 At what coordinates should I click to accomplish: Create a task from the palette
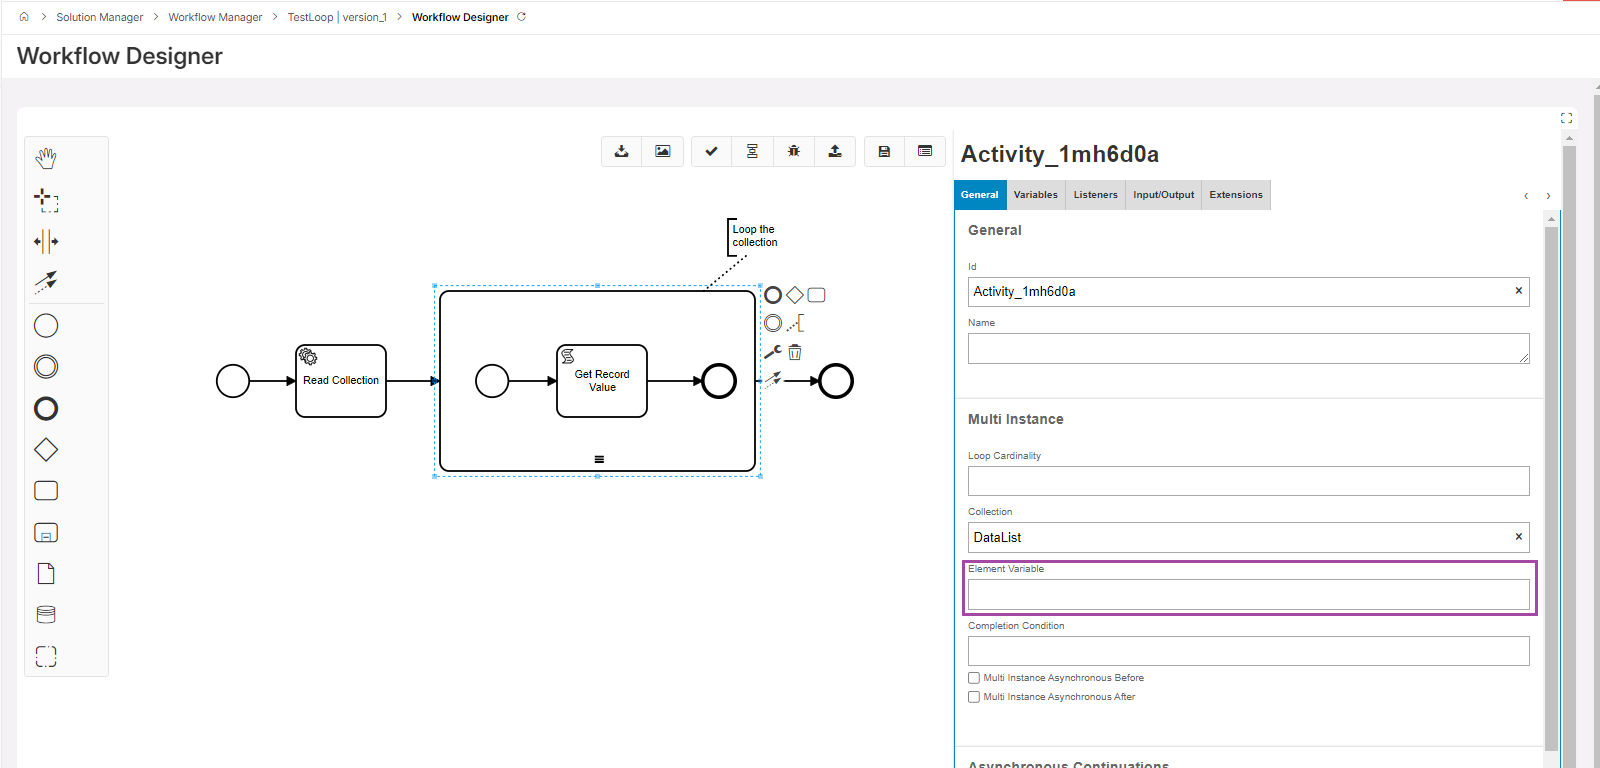pos(46,491)
